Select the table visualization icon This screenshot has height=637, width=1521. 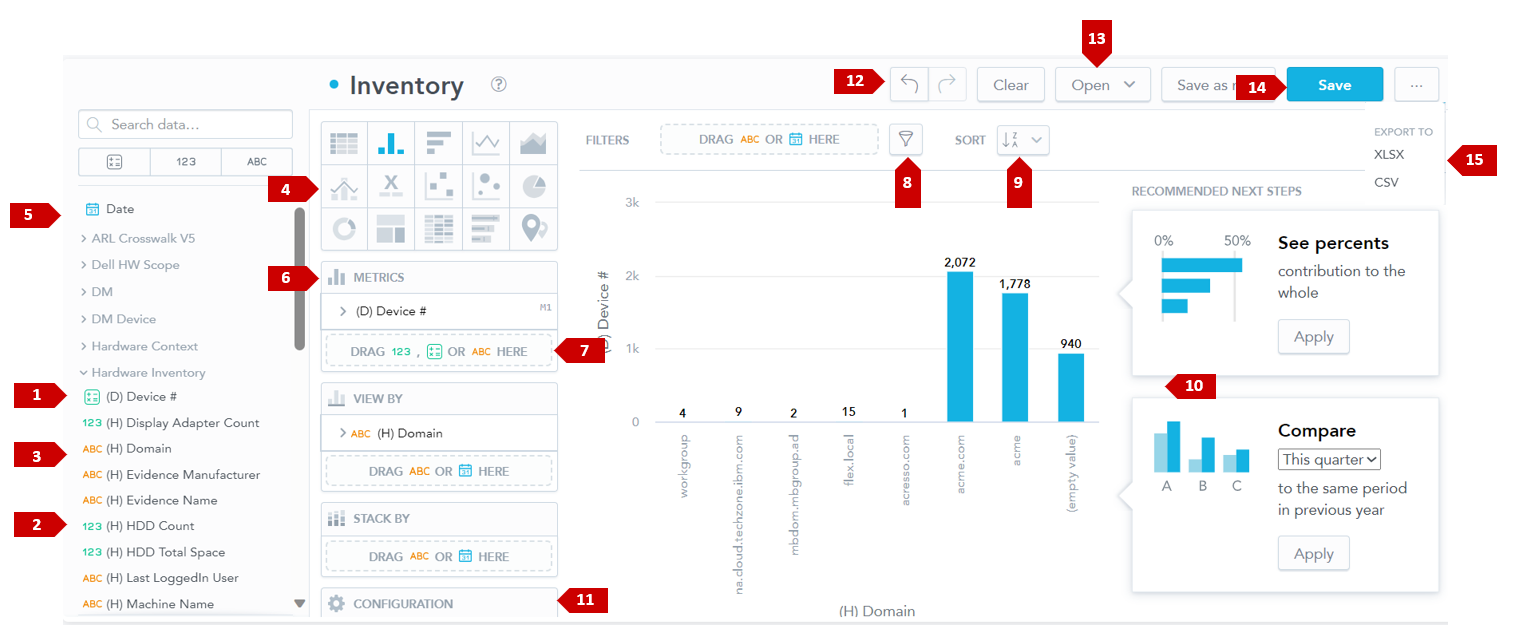pos(344,144)
